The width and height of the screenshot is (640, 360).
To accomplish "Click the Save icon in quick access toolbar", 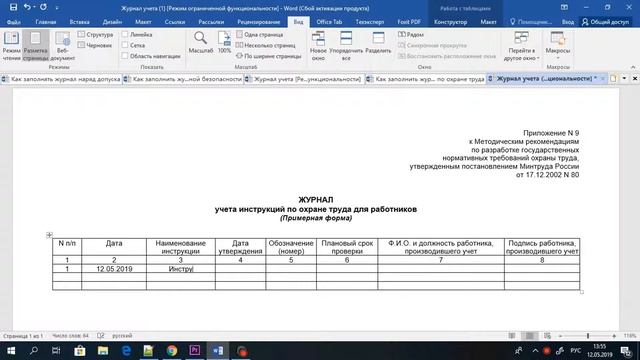I will tap(13, 7).
